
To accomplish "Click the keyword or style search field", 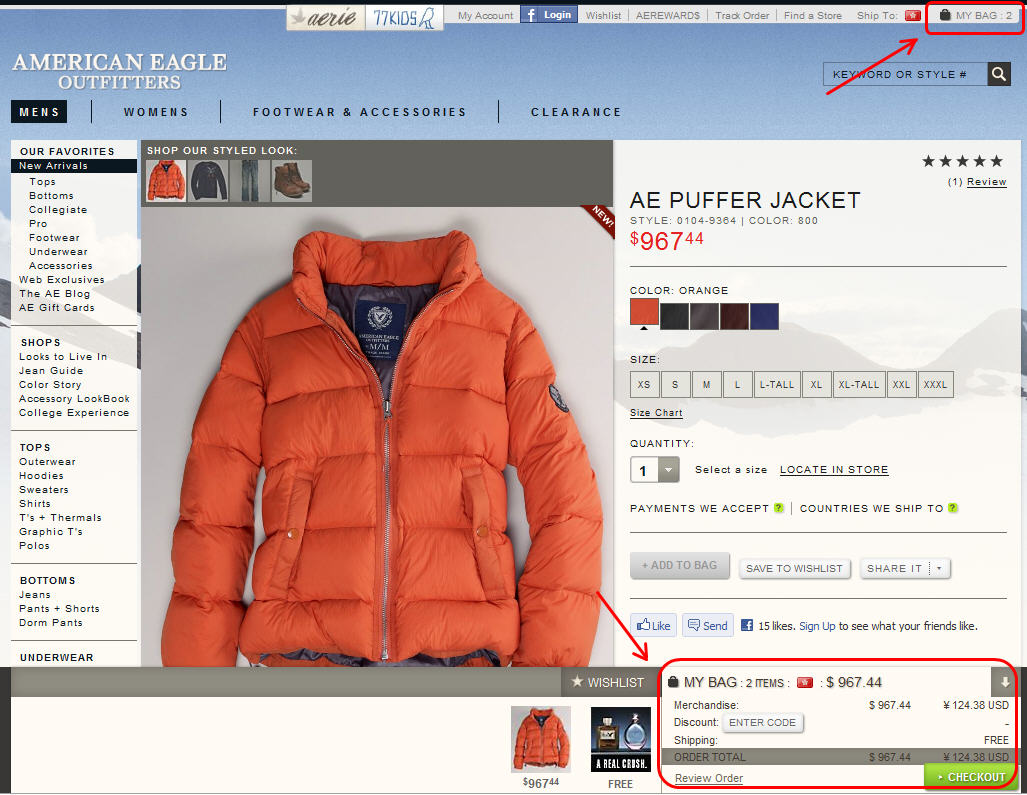I will (905, 74).
